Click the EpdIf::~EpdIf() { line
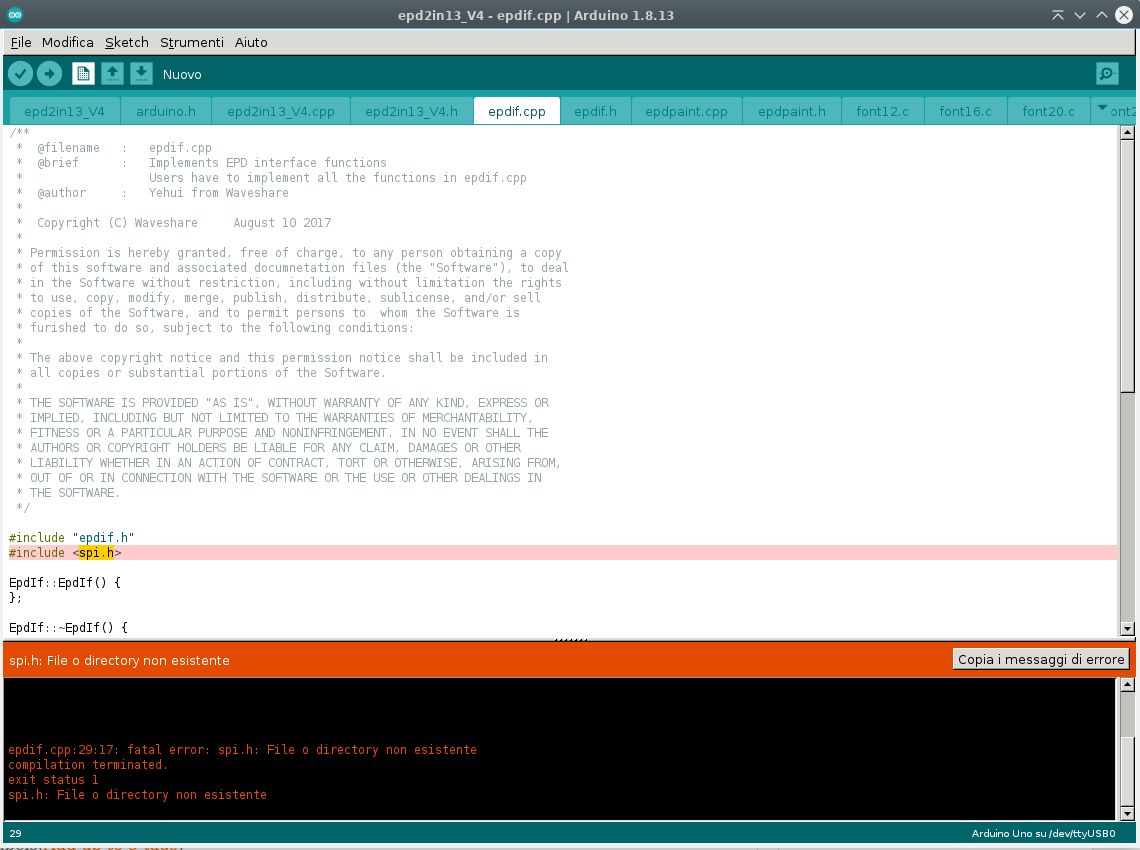The image size is (1140, 850). pyautogui.click(x=68, y=628)
